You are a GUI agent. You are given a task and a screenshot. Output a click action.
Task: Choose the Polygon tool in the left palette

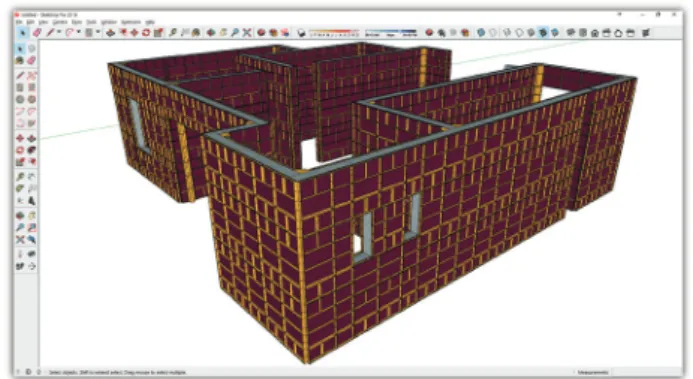pyautogui.click(x=32, y=99)
